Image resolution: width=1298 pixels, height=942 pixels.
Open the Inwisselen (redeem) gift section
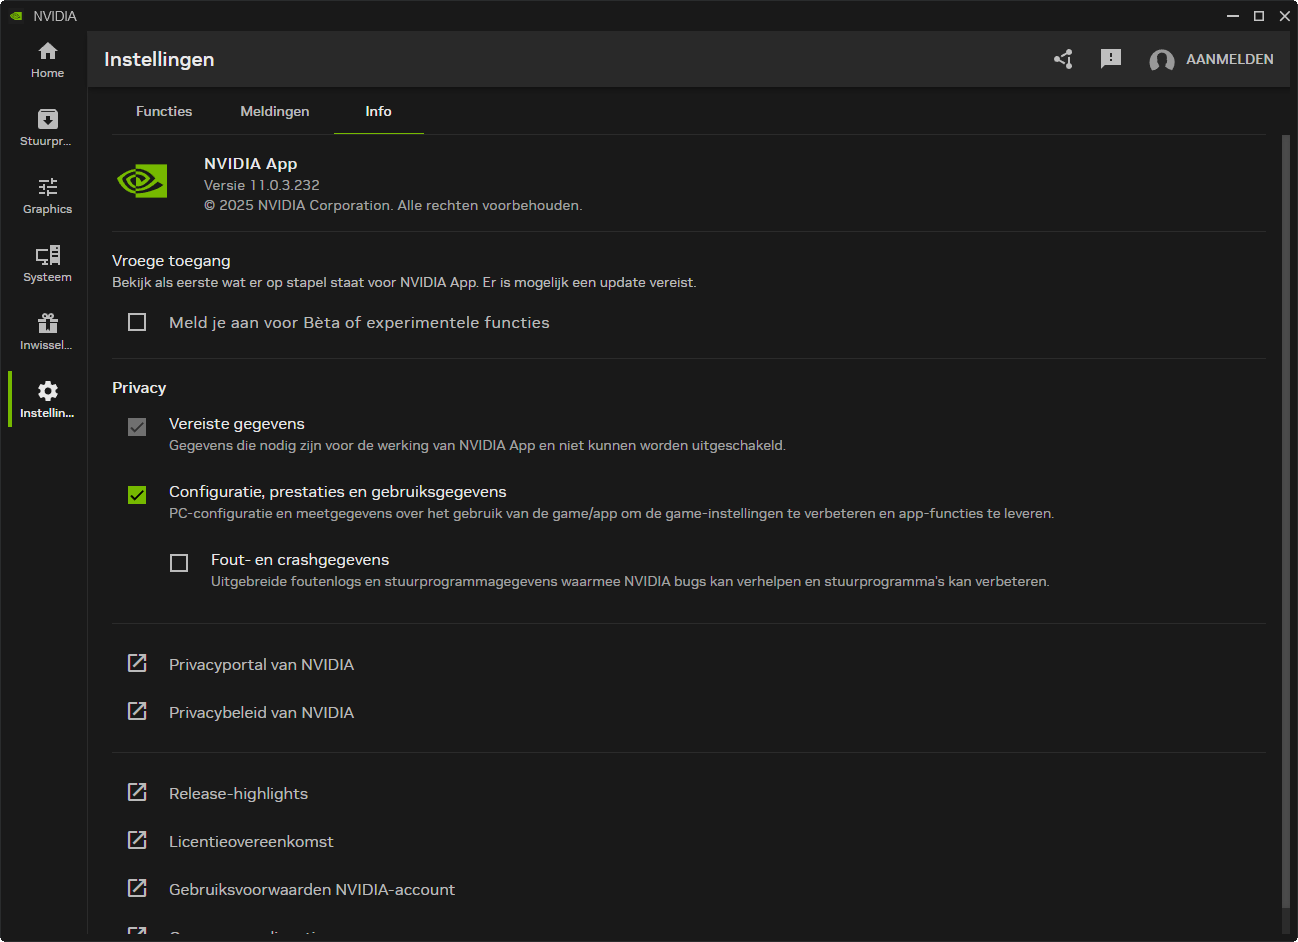(x=47, y=332)
